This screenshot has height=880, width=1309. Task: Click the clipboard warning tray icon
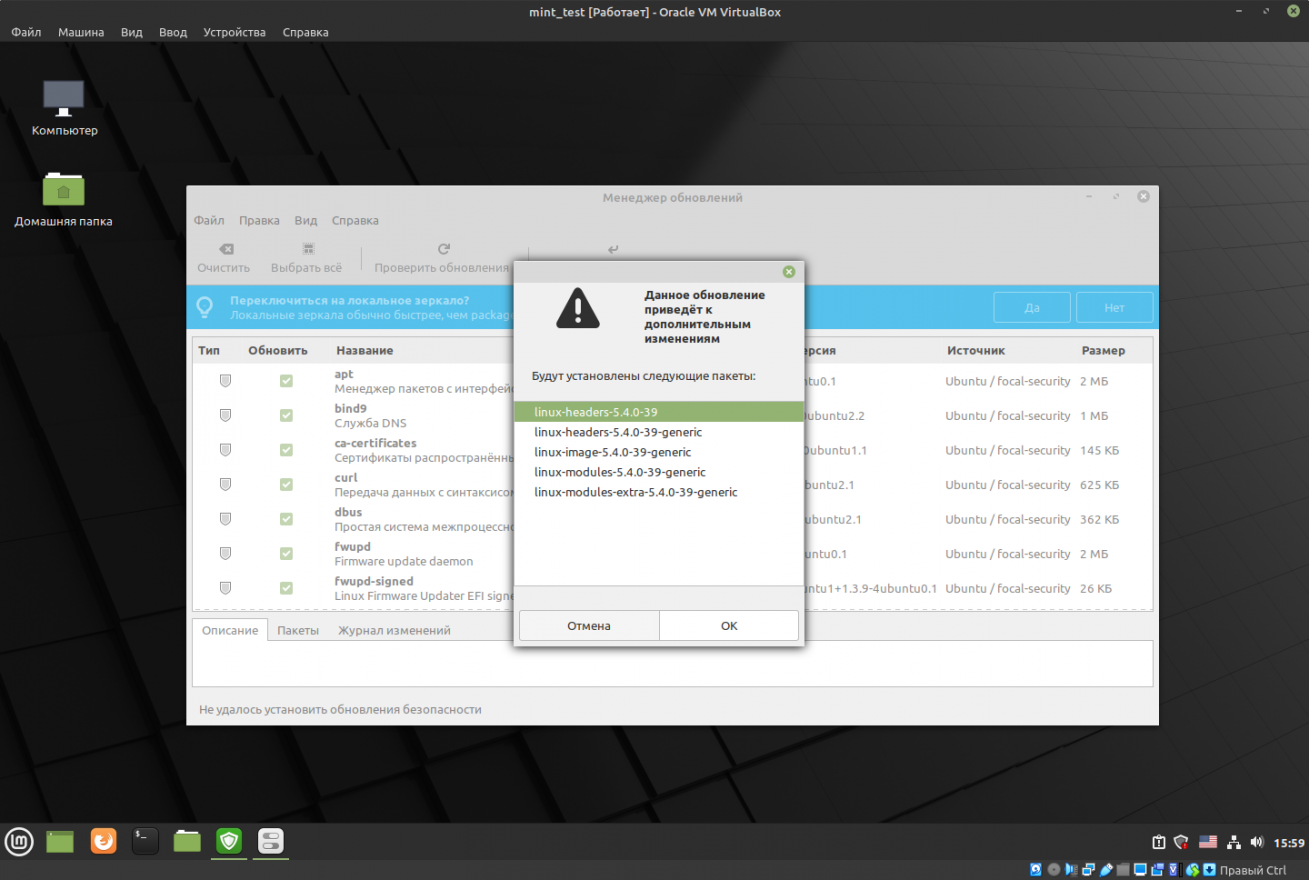(1158, 842)
